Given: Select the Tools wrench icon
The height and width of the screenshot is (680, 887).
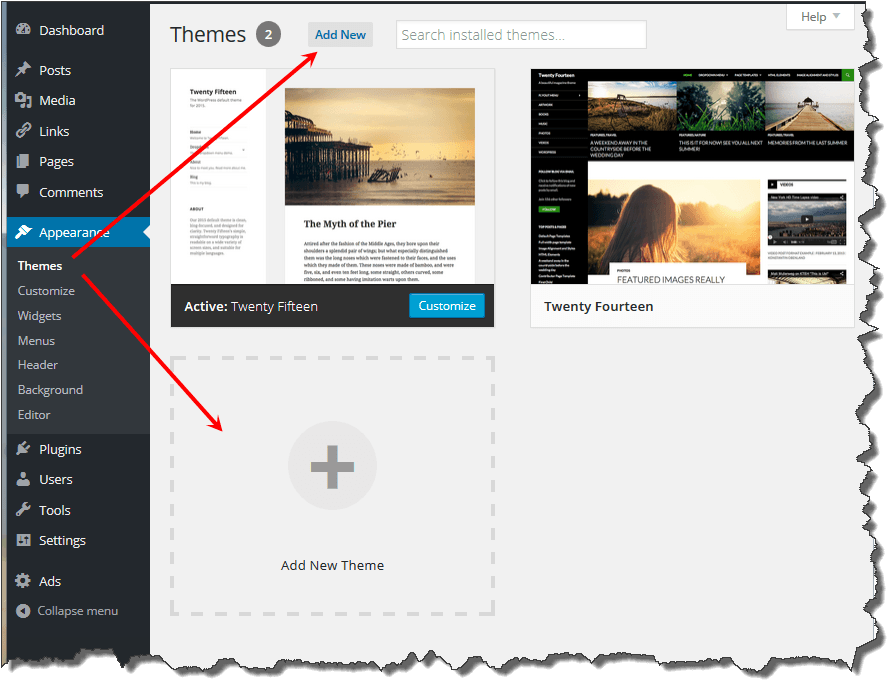Looking at the screenshot, I should pyautogui.click(x=22, y=509).
